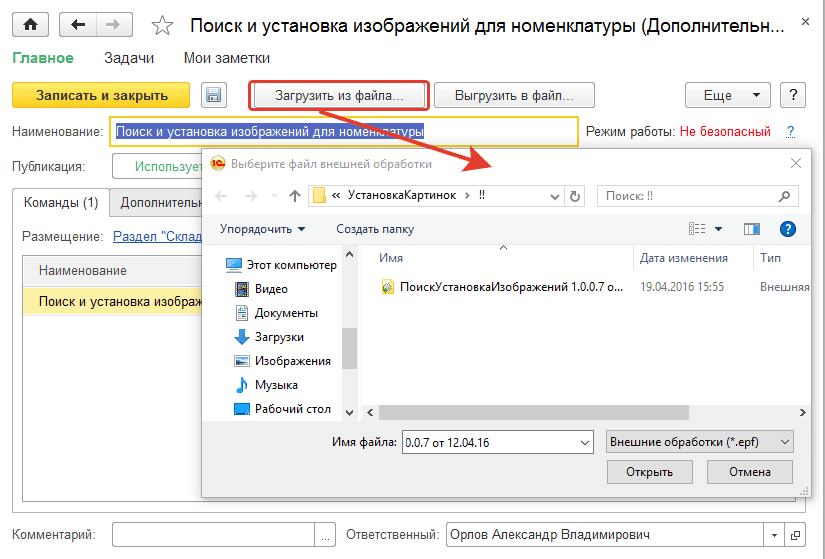Viewport: 825px width, 559px height.
Task: Click Записать и закрыть button
Action: [101, 95]
